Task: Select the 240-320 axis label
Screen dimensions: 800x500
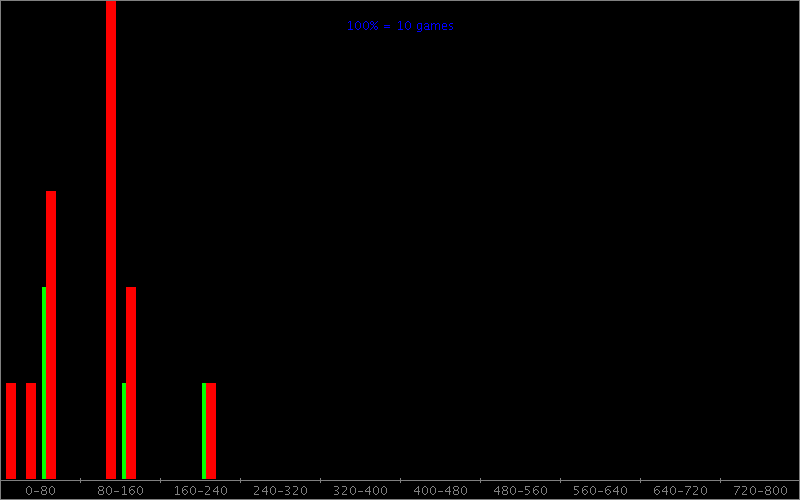Action: tap(281, 491)
